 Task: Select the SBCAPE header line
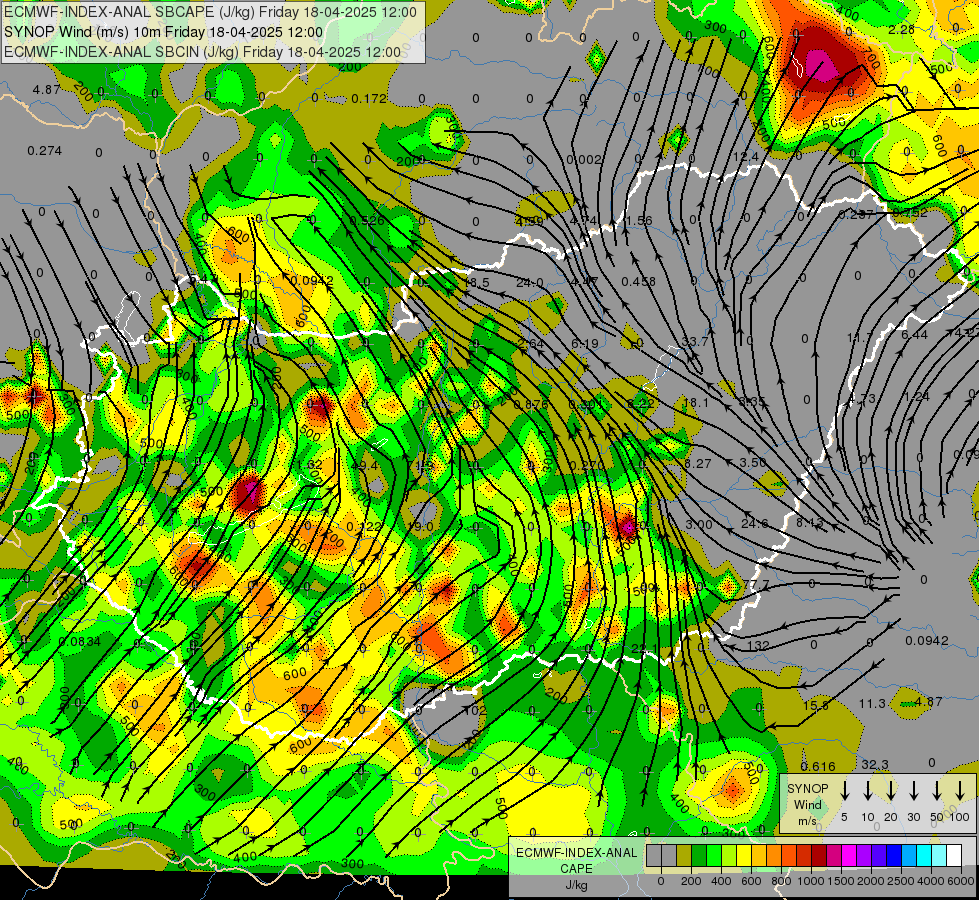pyautogui.click(x=210, y=12)
